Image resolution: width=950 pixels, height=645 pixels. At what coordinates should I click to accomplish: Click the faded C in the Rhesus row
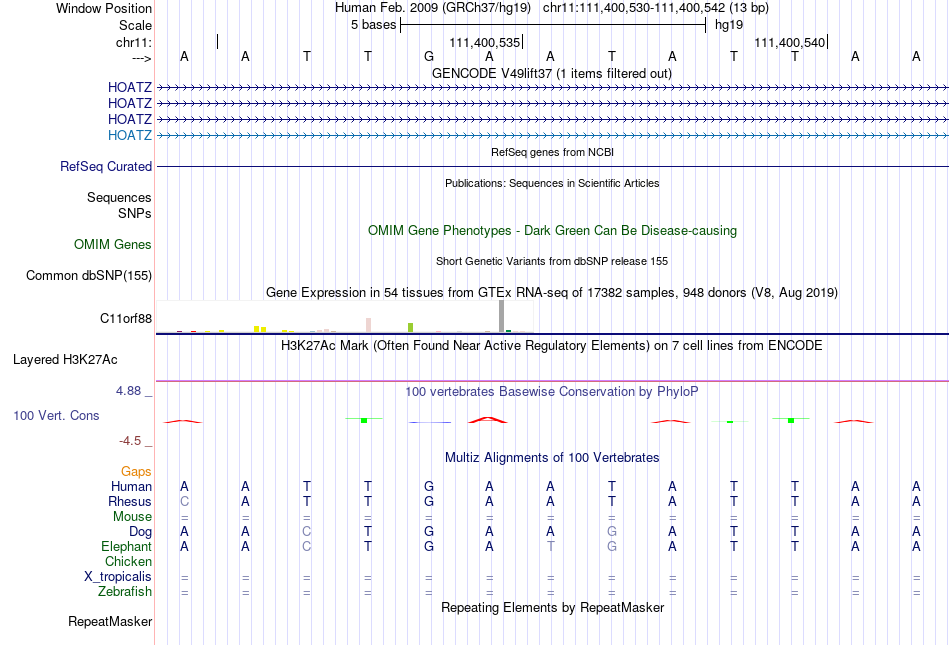[x=184, y=501]
